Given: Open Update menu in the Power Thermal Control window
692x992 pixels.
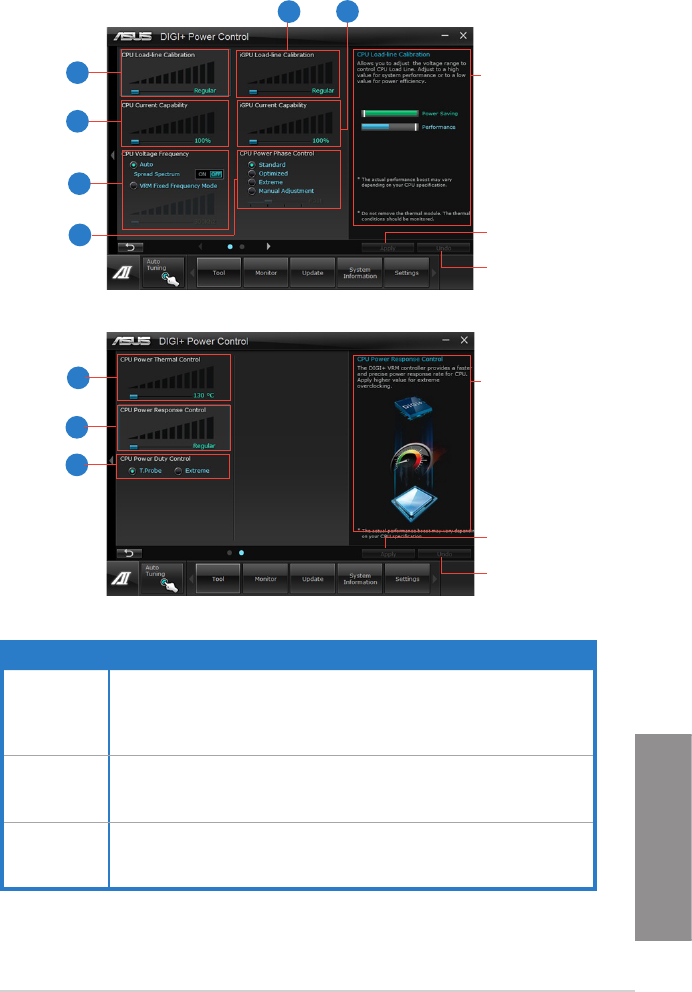Looking at the screenshot, I should click(x=312, y=579).
